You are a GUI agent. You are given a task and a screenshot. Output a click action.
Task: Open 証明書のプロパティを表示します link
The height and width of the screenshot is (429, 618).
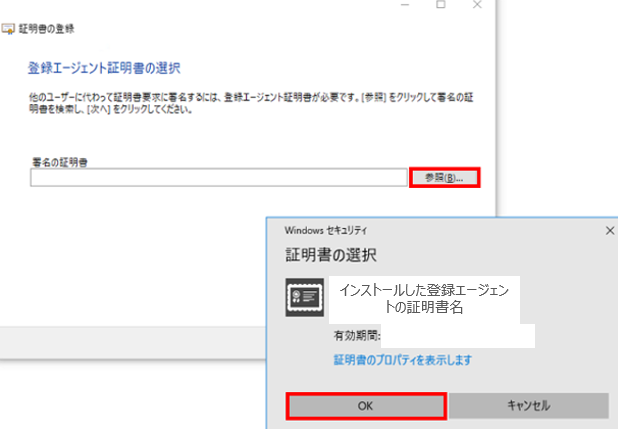click(402, 360)
